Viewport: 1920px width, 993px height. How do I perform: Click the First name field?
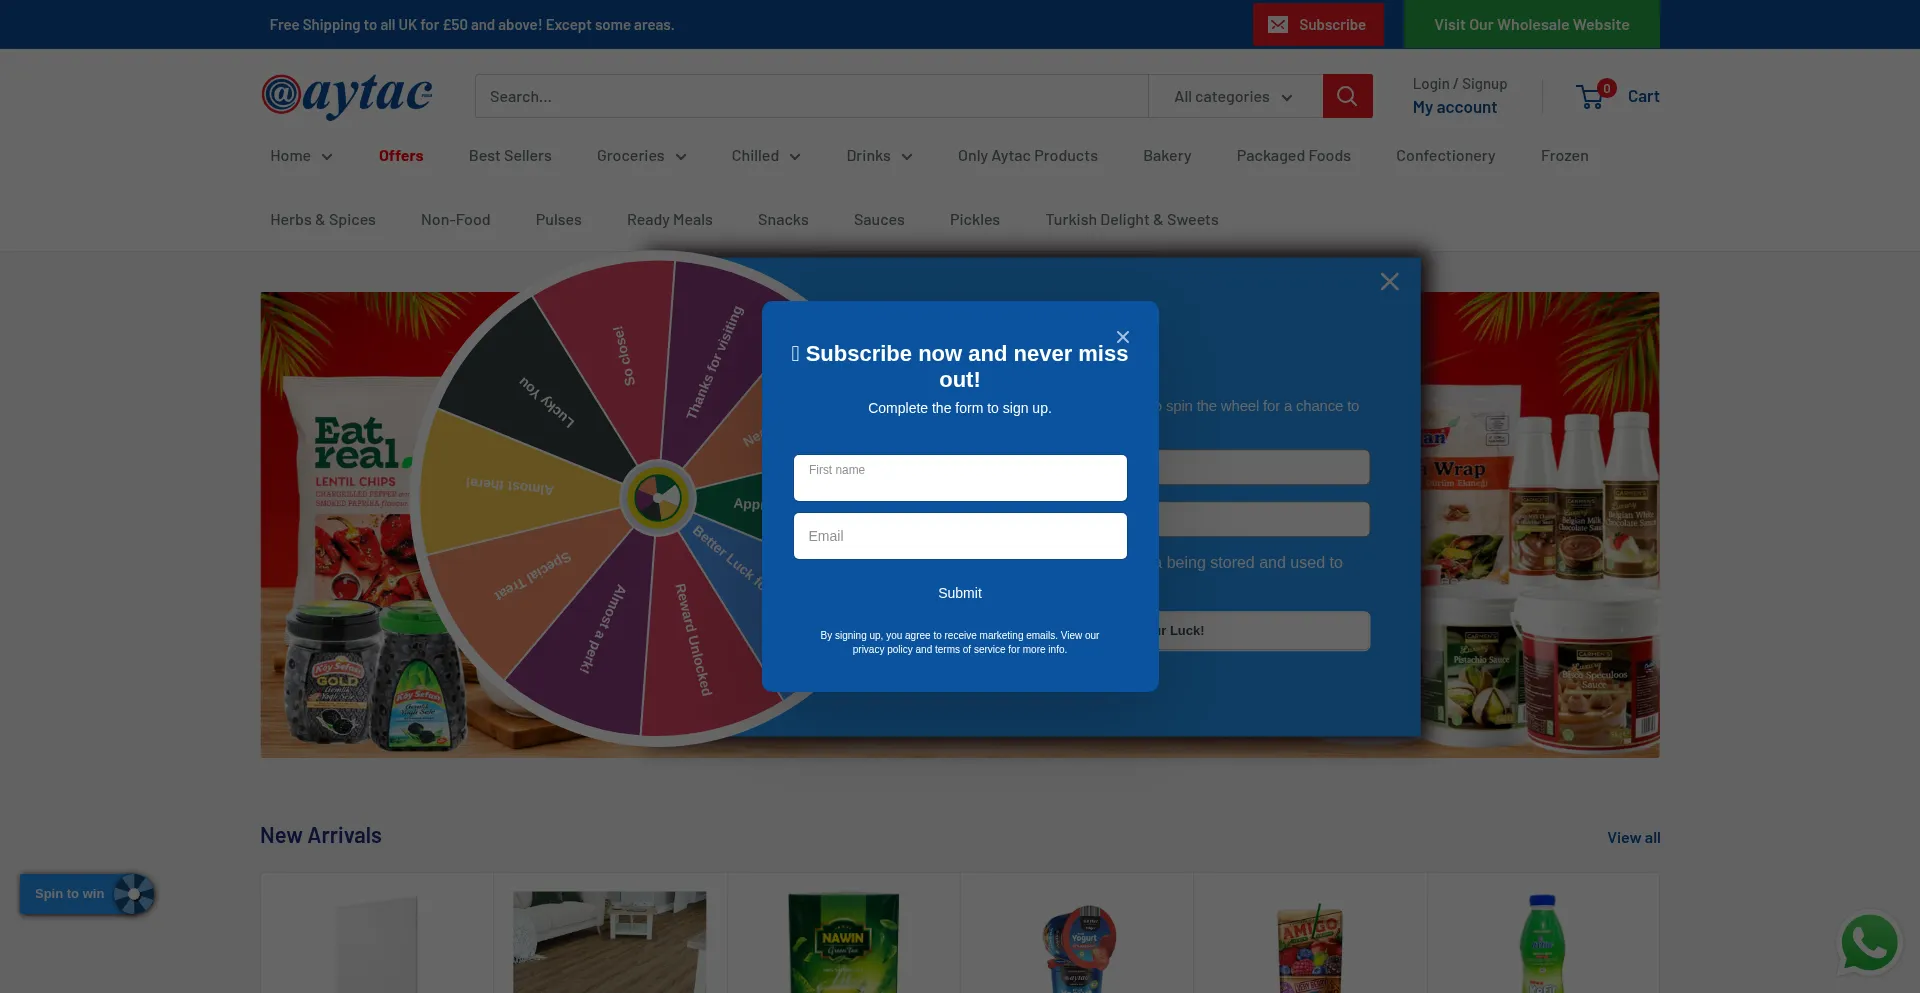tap(960, 478)
